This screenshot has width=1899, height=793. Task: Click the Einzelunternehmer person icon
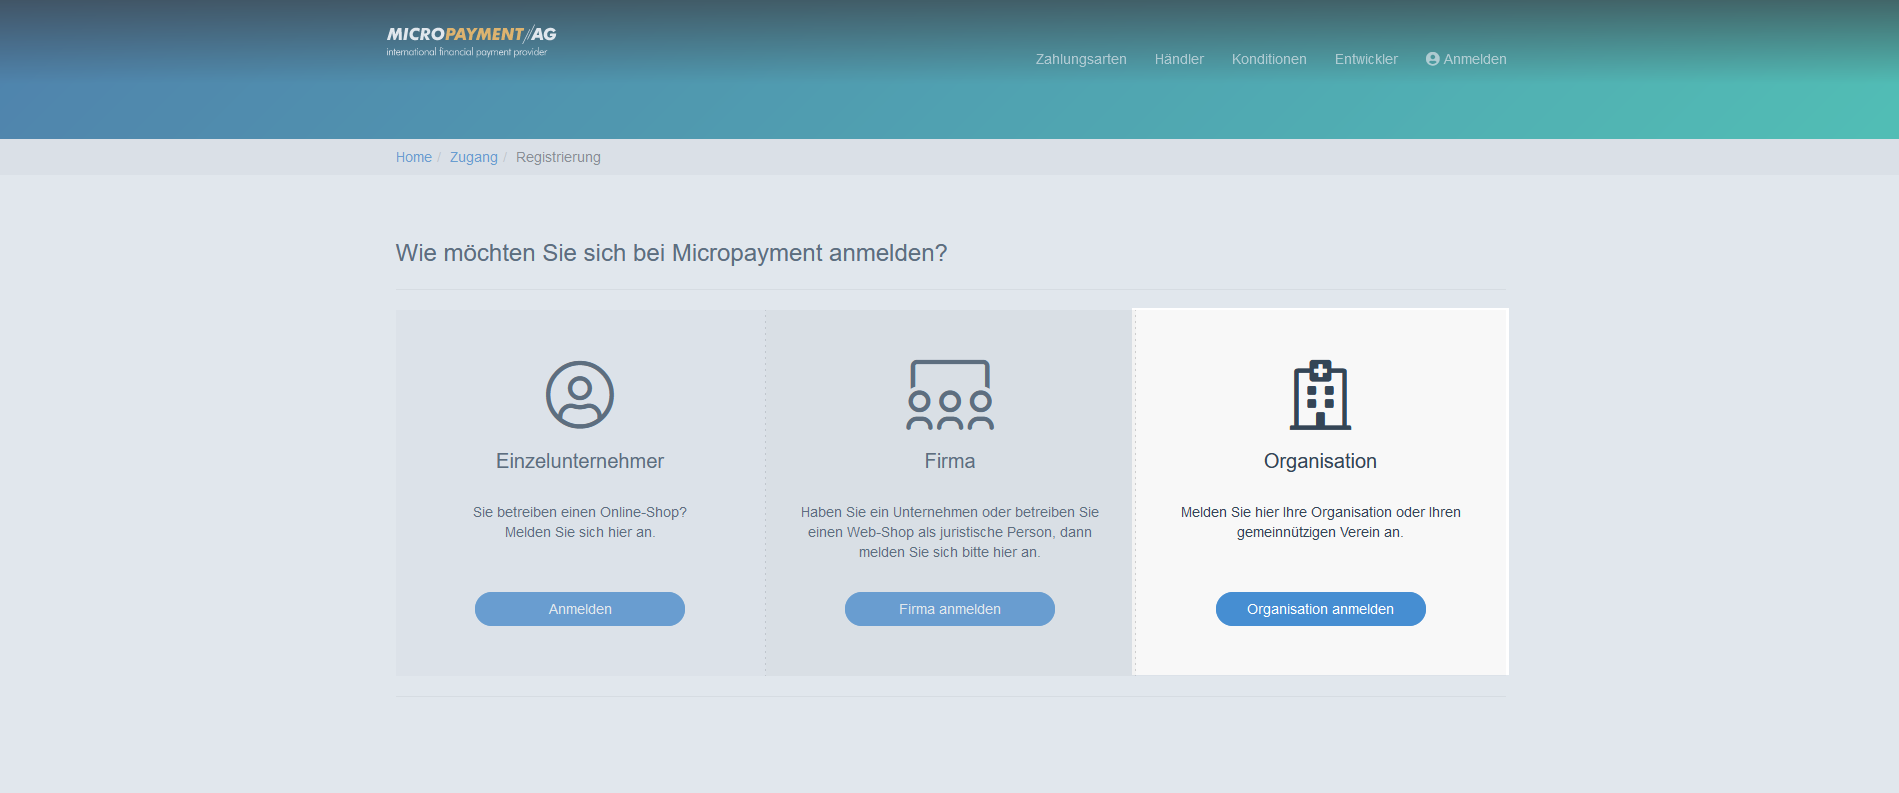coord(580,395)
